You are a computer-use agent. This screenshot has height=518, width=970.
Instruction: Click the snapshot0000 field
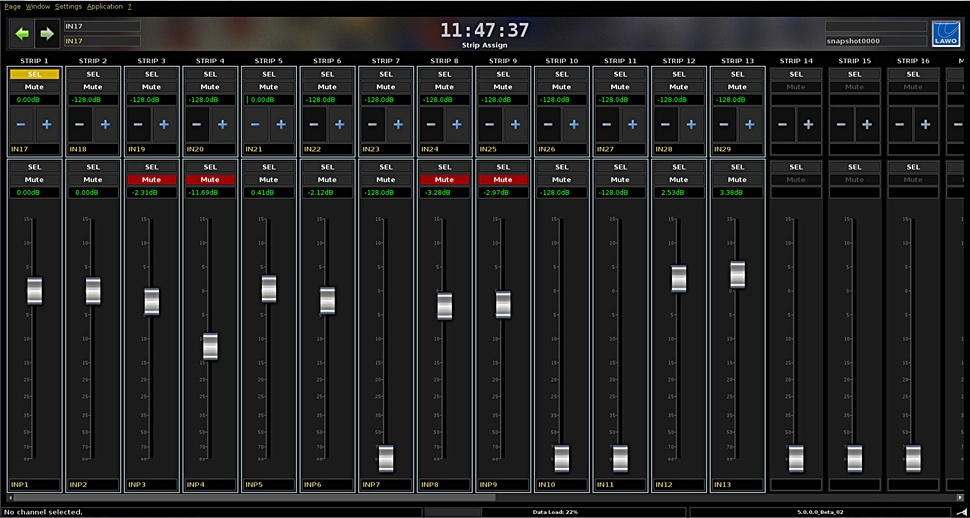[x=876, y=41]
